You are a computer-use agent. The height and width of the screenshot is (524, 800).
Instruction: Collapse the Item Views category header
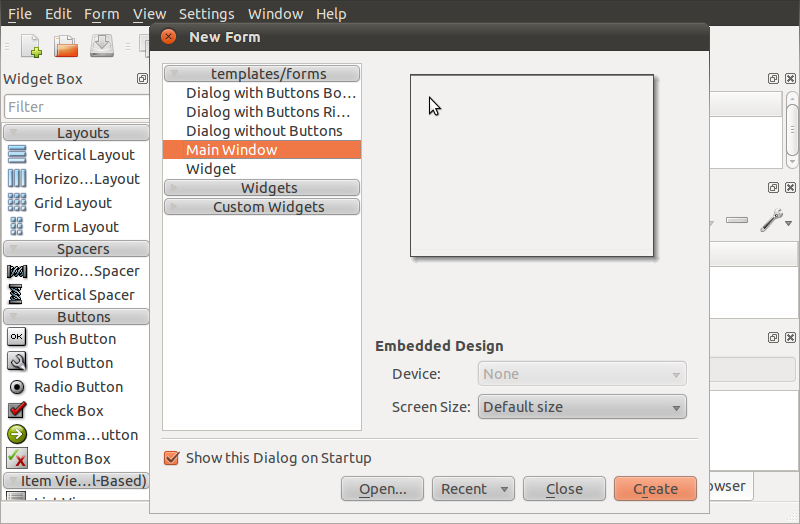tap(77, 481)
